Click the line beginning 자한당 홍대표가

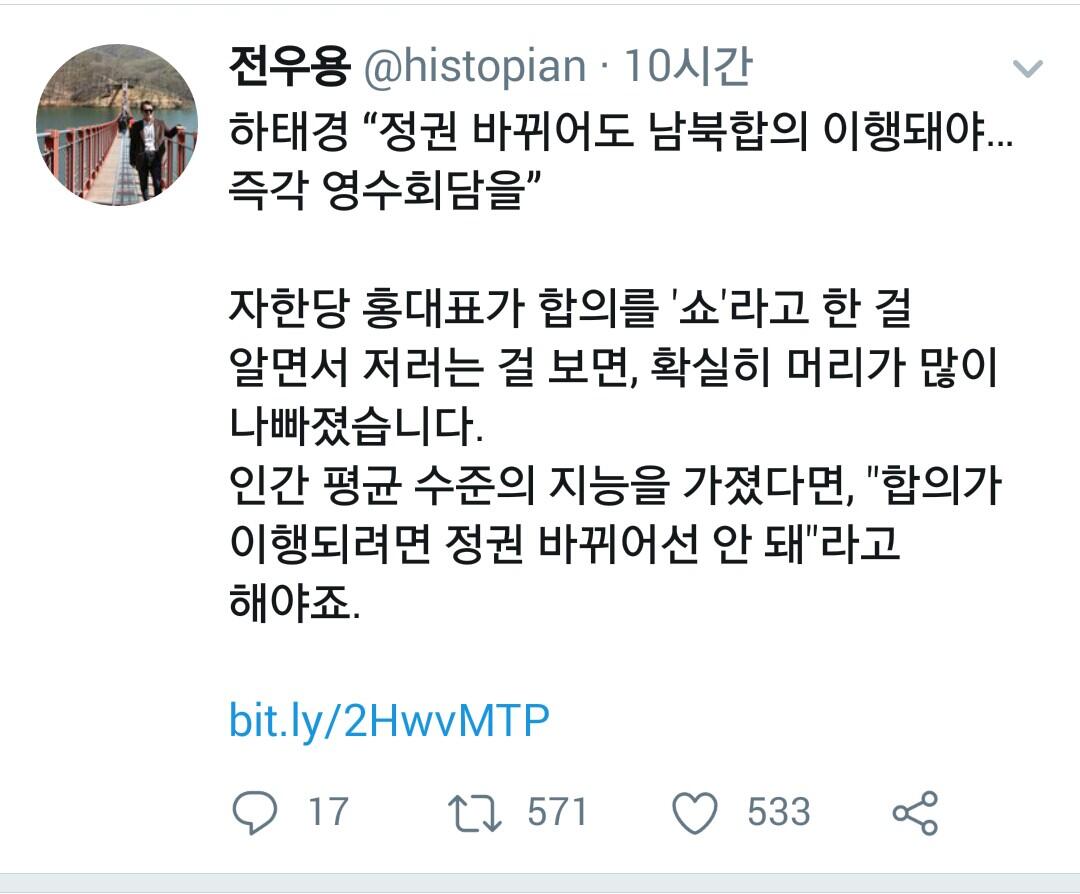click(570, 308)
